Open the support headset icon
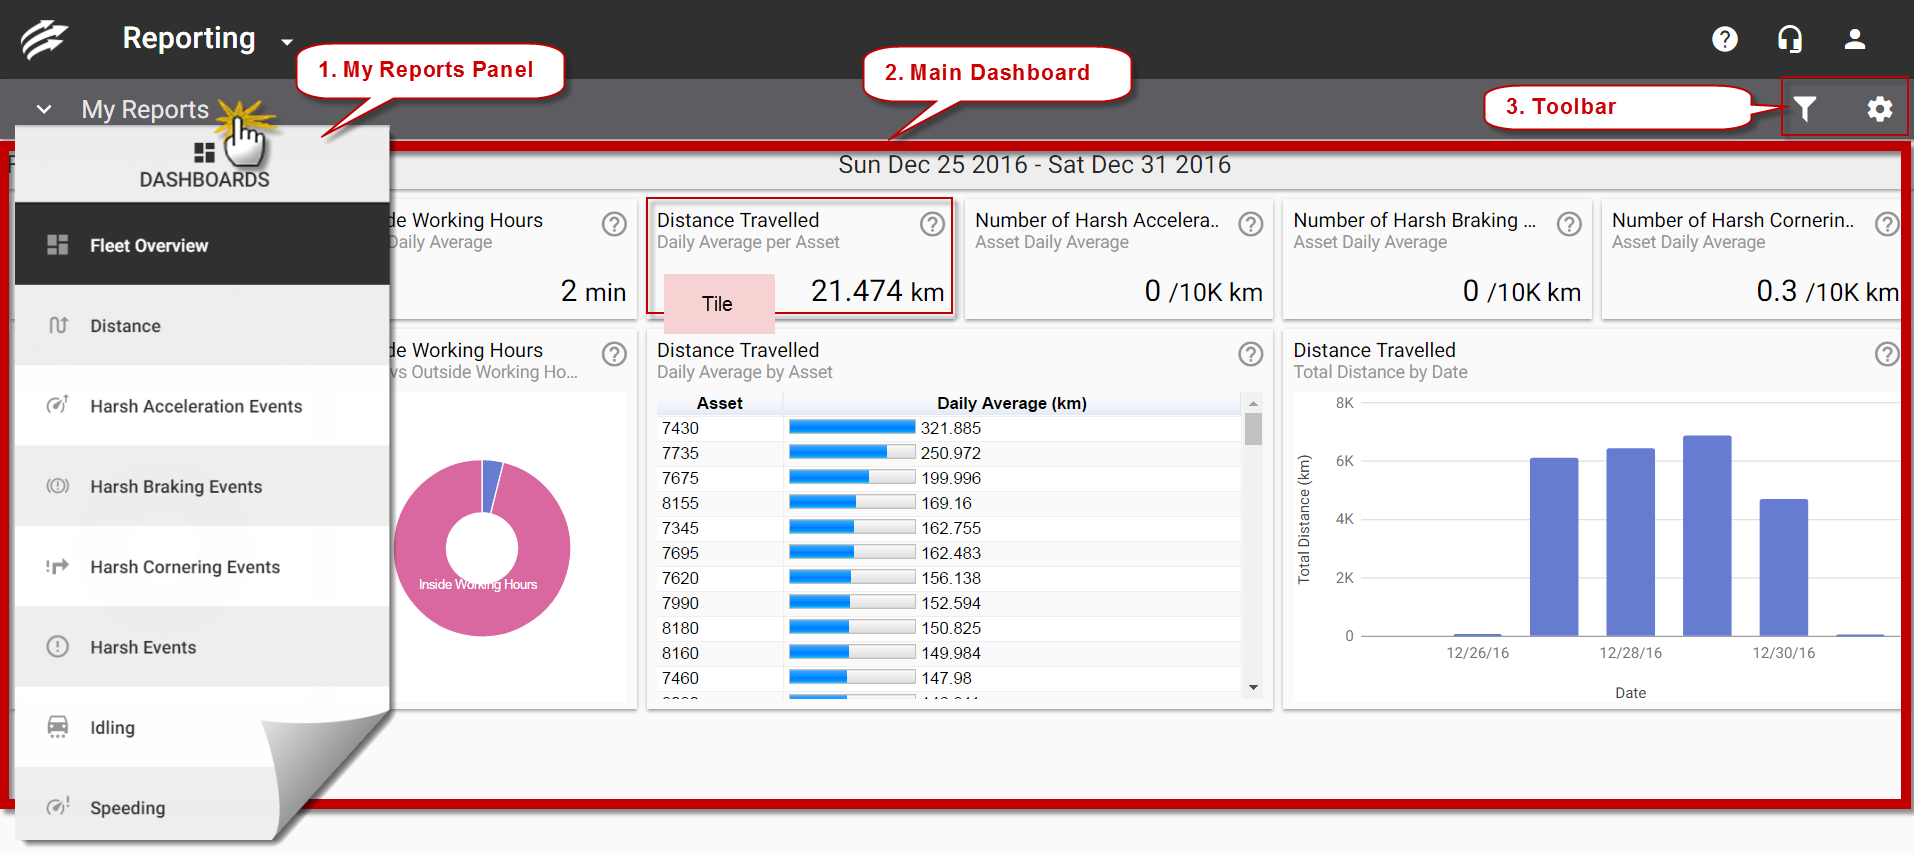The height and width of the screenshot is (853, 1914). click(x=1789, y=39)
